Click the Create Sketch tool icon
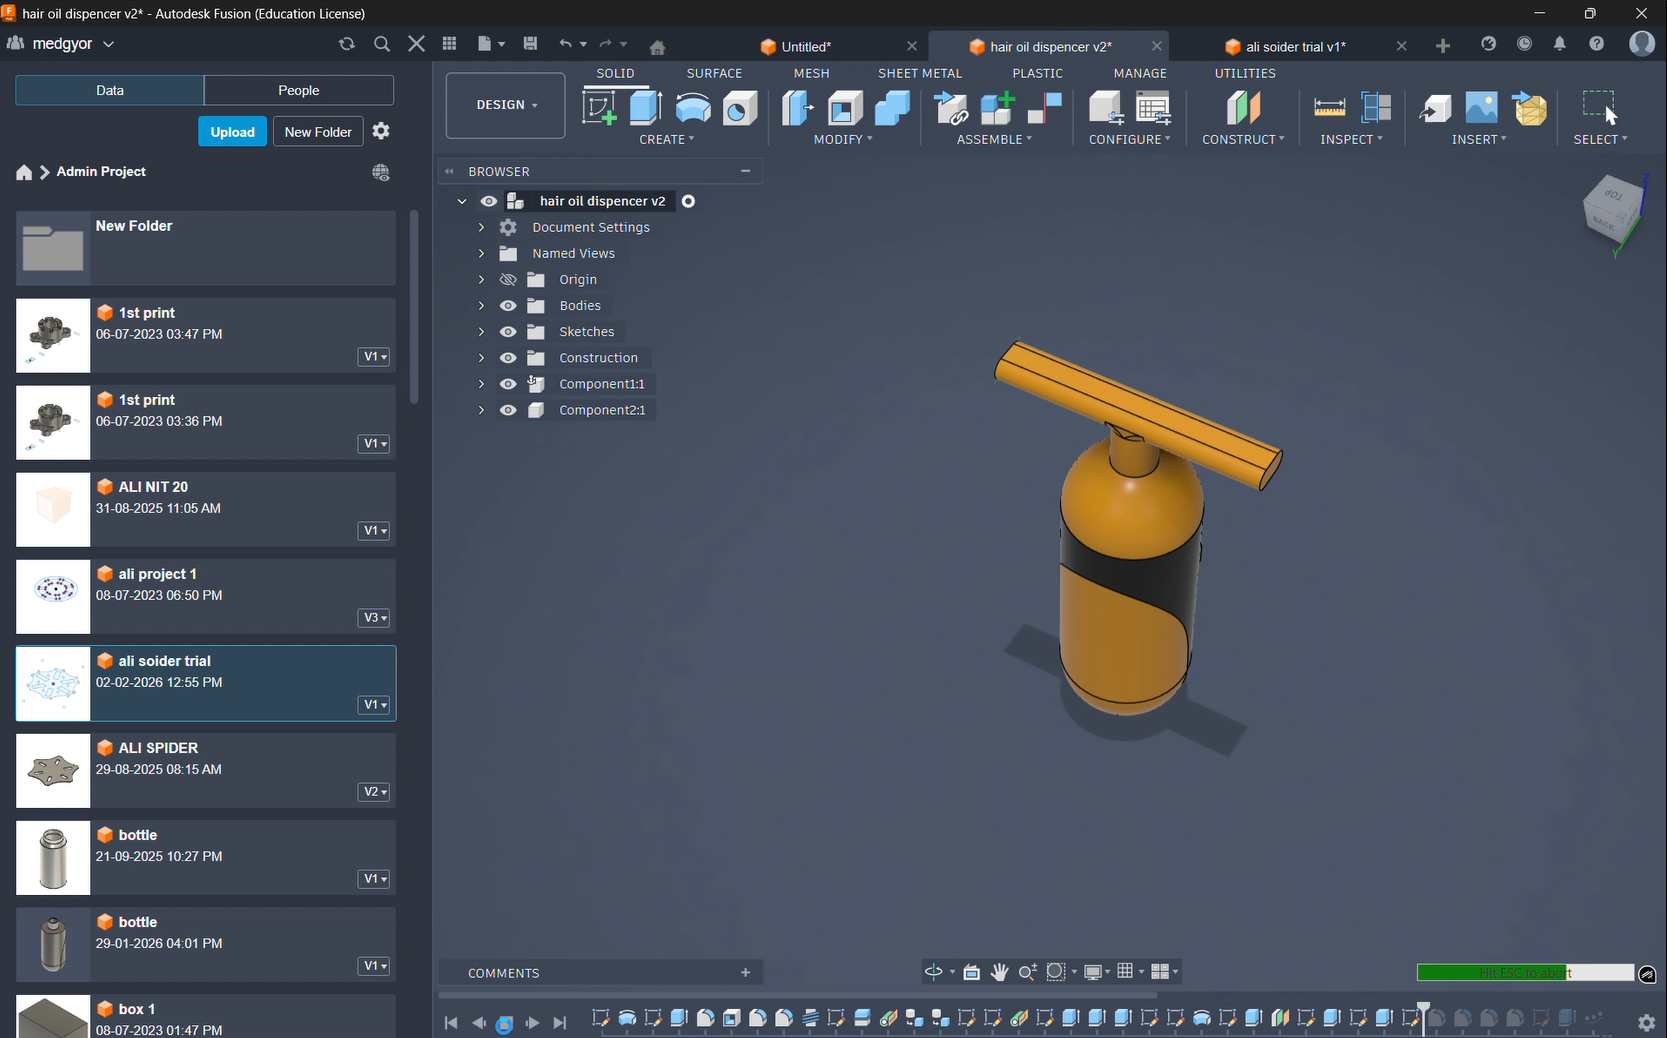 point(599,108)
